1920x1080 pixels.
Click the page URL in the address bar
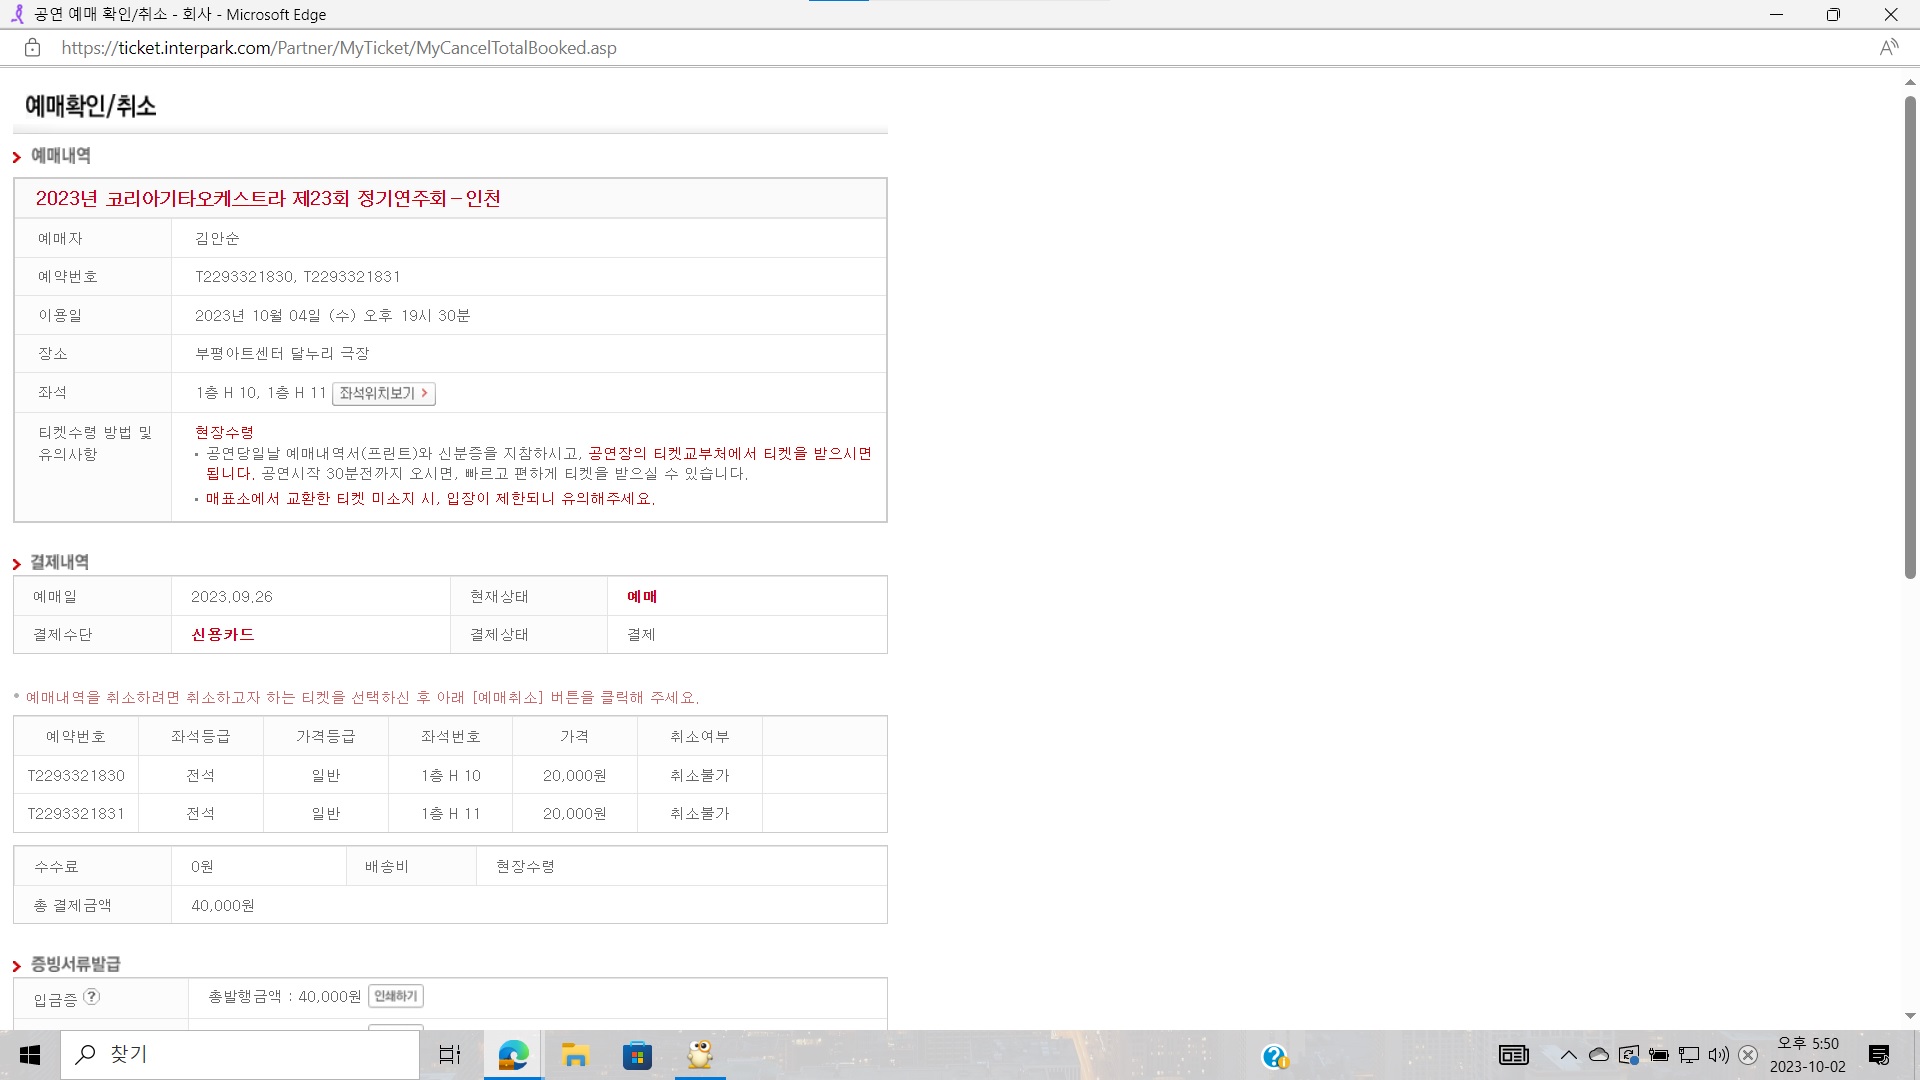[x=339, y=48]
